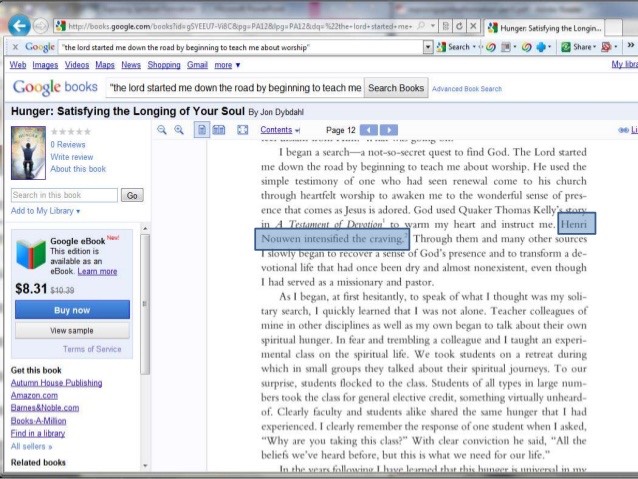Click the browser forward arrow button

[40, 26]
